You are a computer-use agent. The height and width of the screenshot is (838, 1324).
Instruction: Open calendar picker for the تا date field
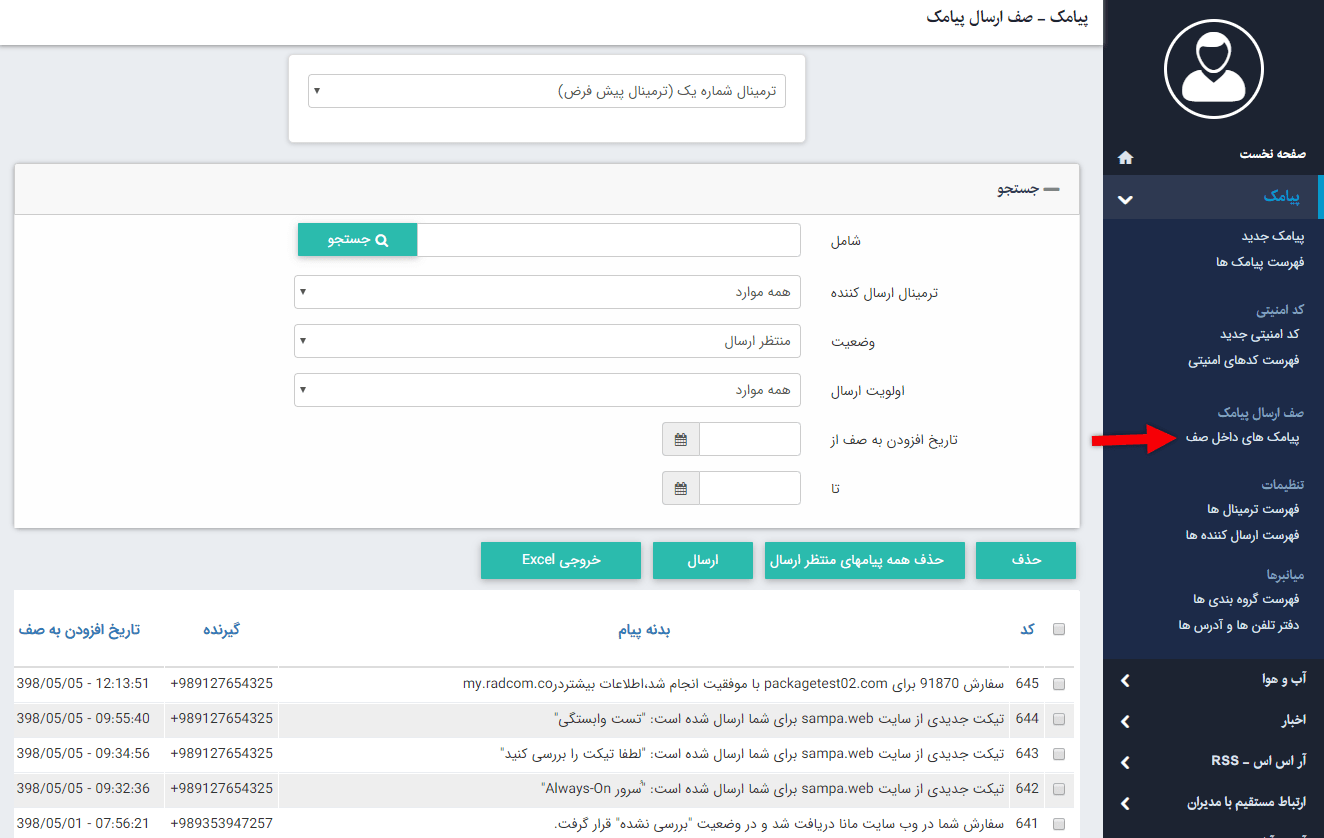click(x=681, y=489)
